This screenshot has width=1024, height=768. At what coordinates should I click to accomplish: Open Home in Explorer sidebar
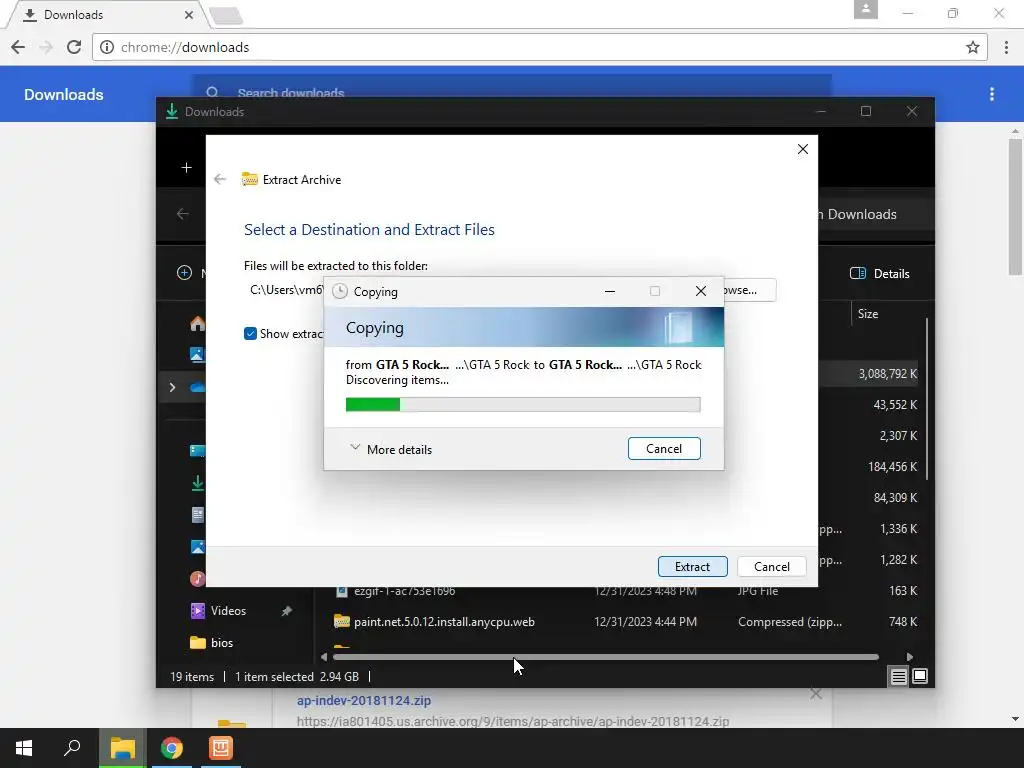click(197, 323)
